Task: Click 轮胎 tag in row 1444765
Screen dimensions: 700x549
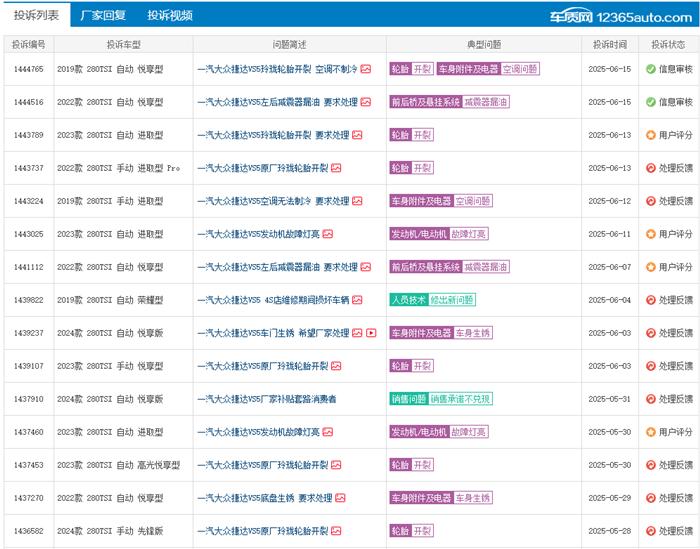Action: (x=400, y=69)
